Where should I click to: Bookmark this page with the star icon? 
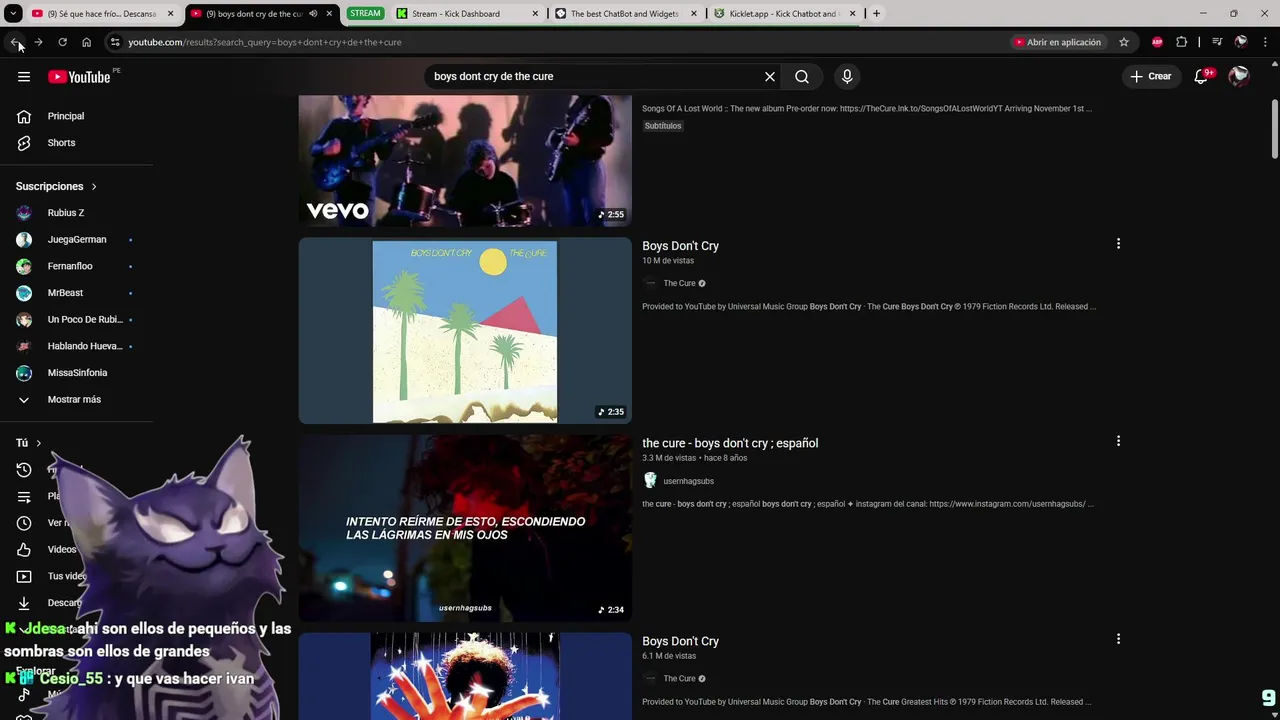(x=1124, y=42)
